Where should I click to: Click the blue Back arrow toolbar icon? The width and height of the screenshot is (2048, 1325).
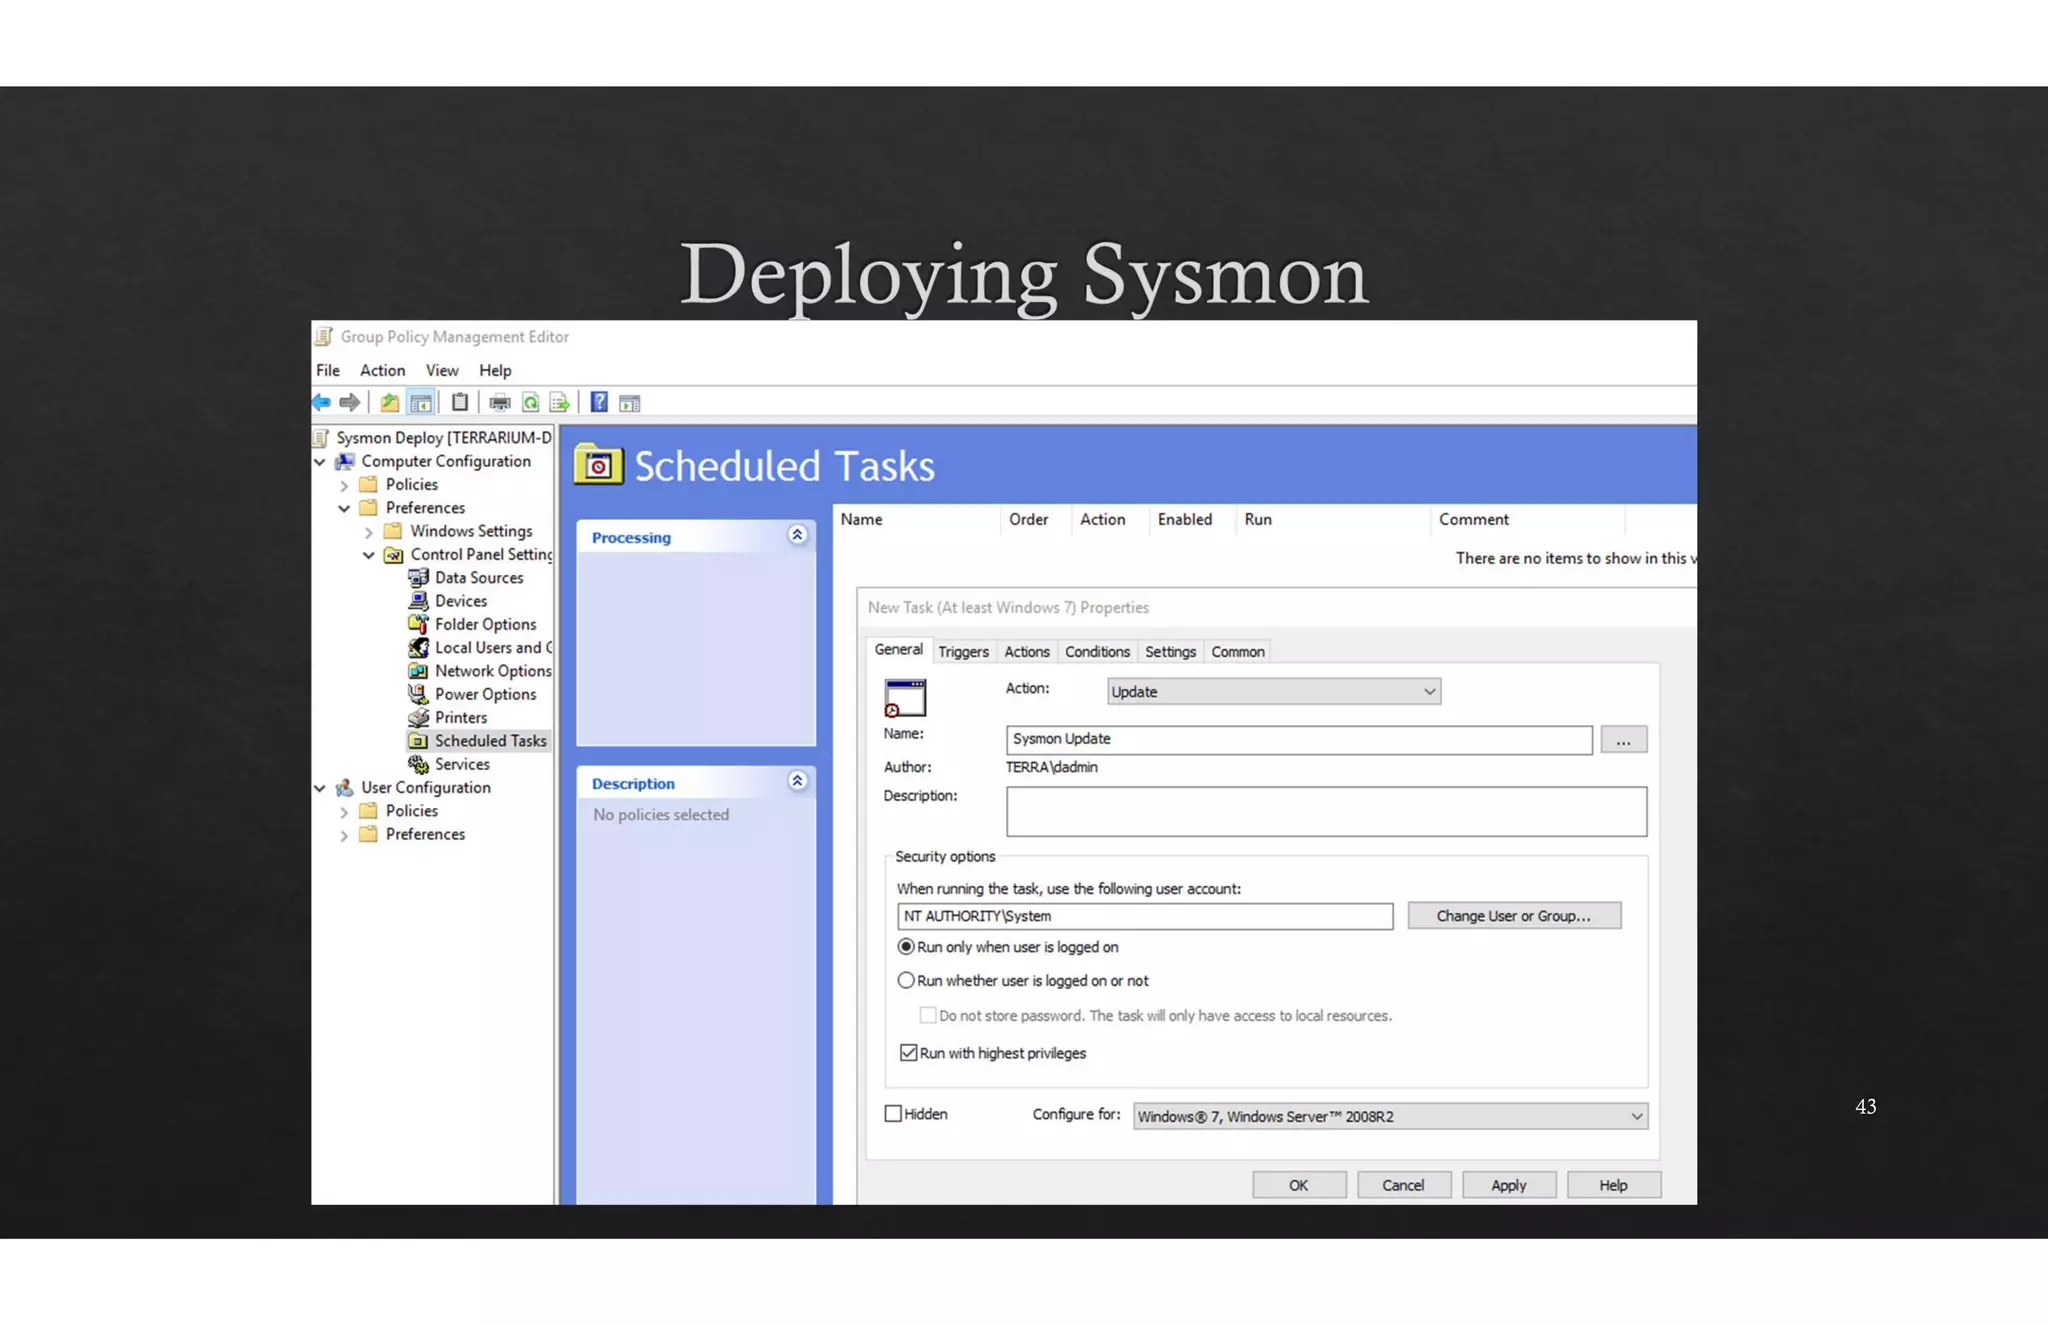[x=322, y=403]
